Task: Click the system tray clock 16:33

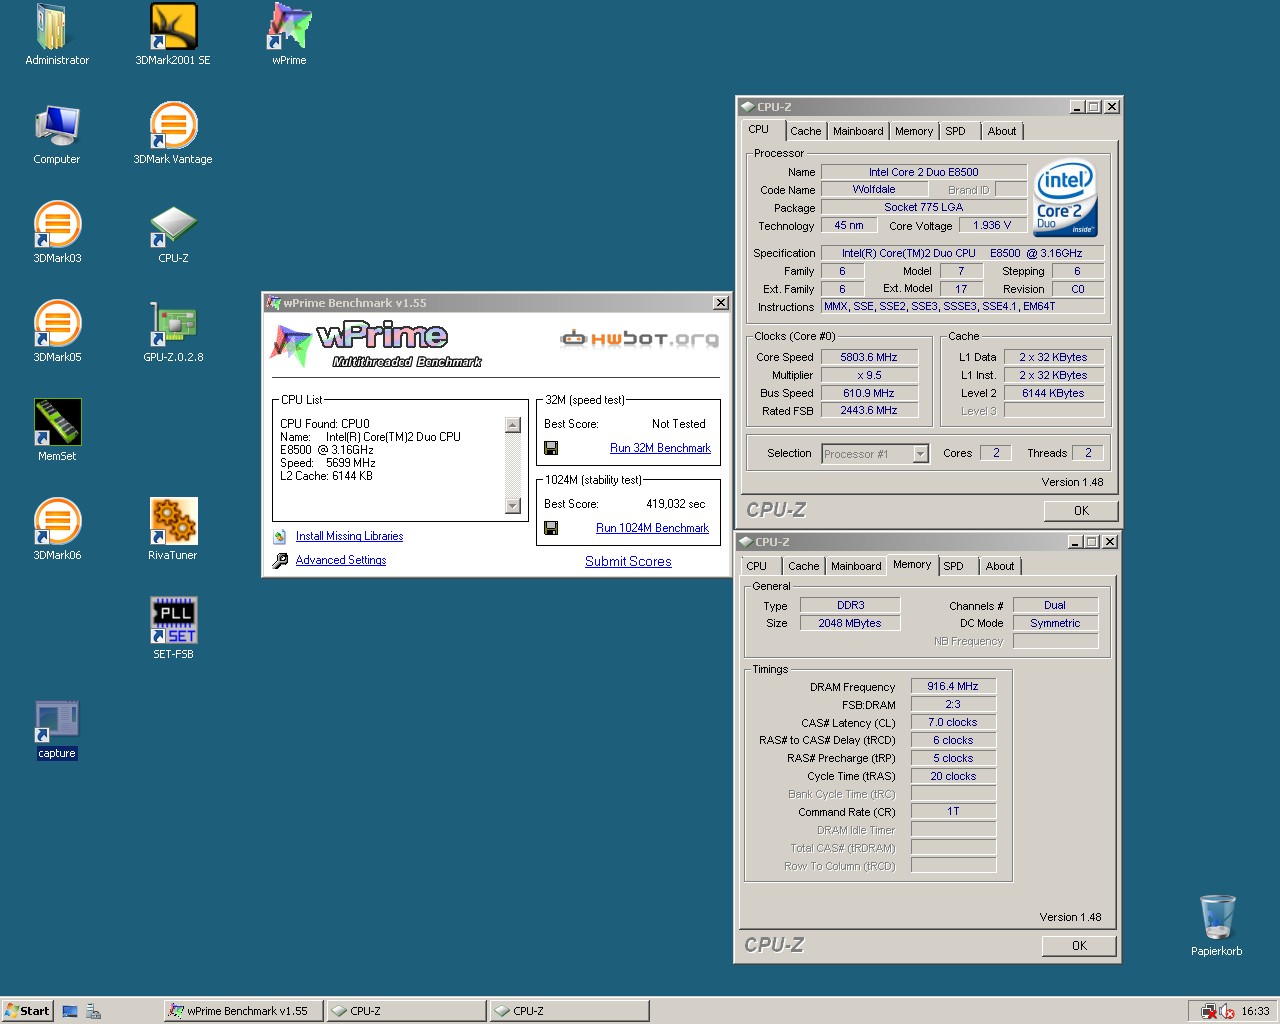Action: [1255, 1011]
